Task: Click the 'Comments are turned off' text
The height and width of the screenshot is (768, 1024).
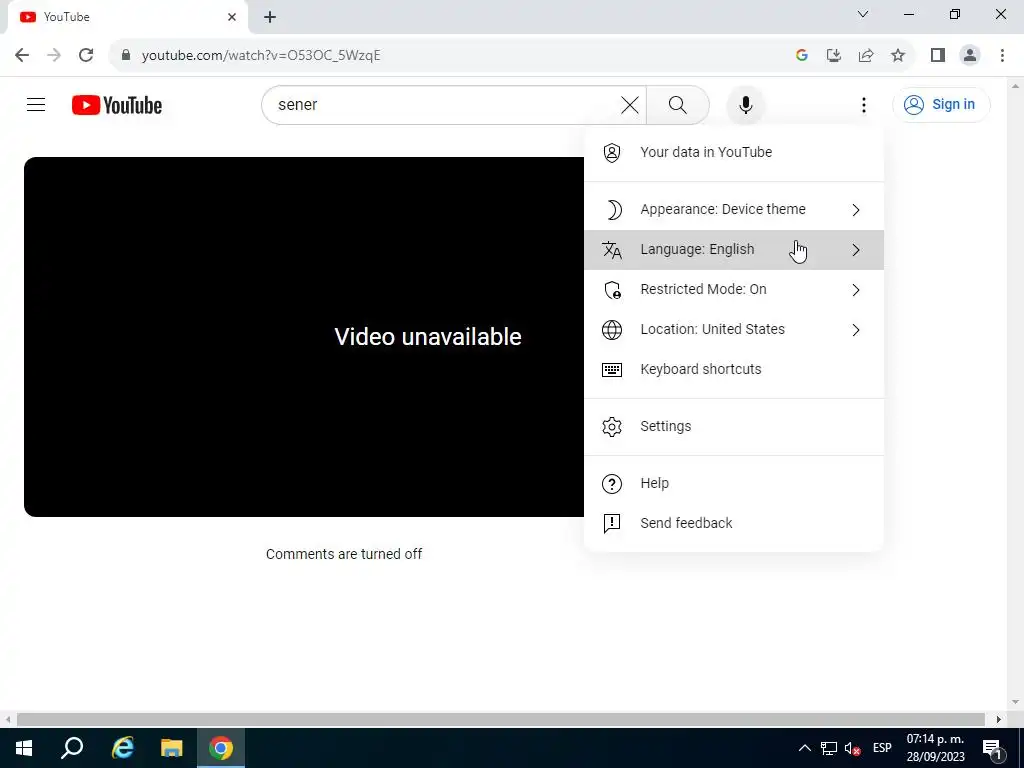Action: (x=344, y=554)
